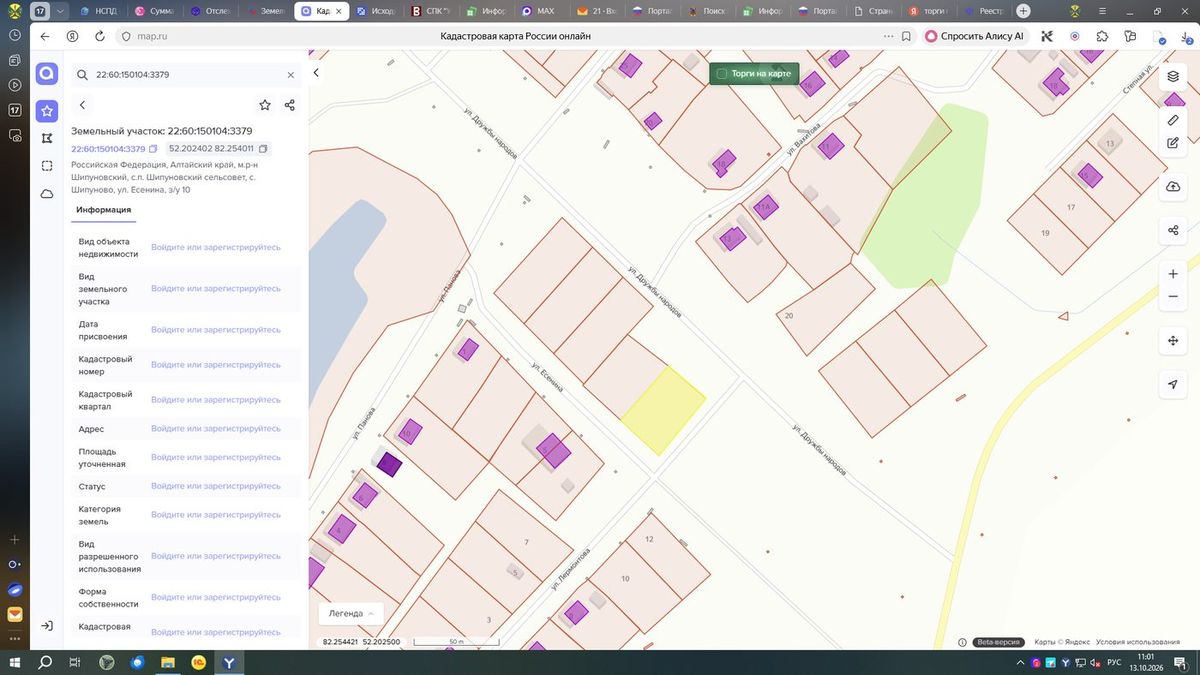Open the map layers panel
This screenshot has height=675, width=1200.
[x=1173, y=76]
